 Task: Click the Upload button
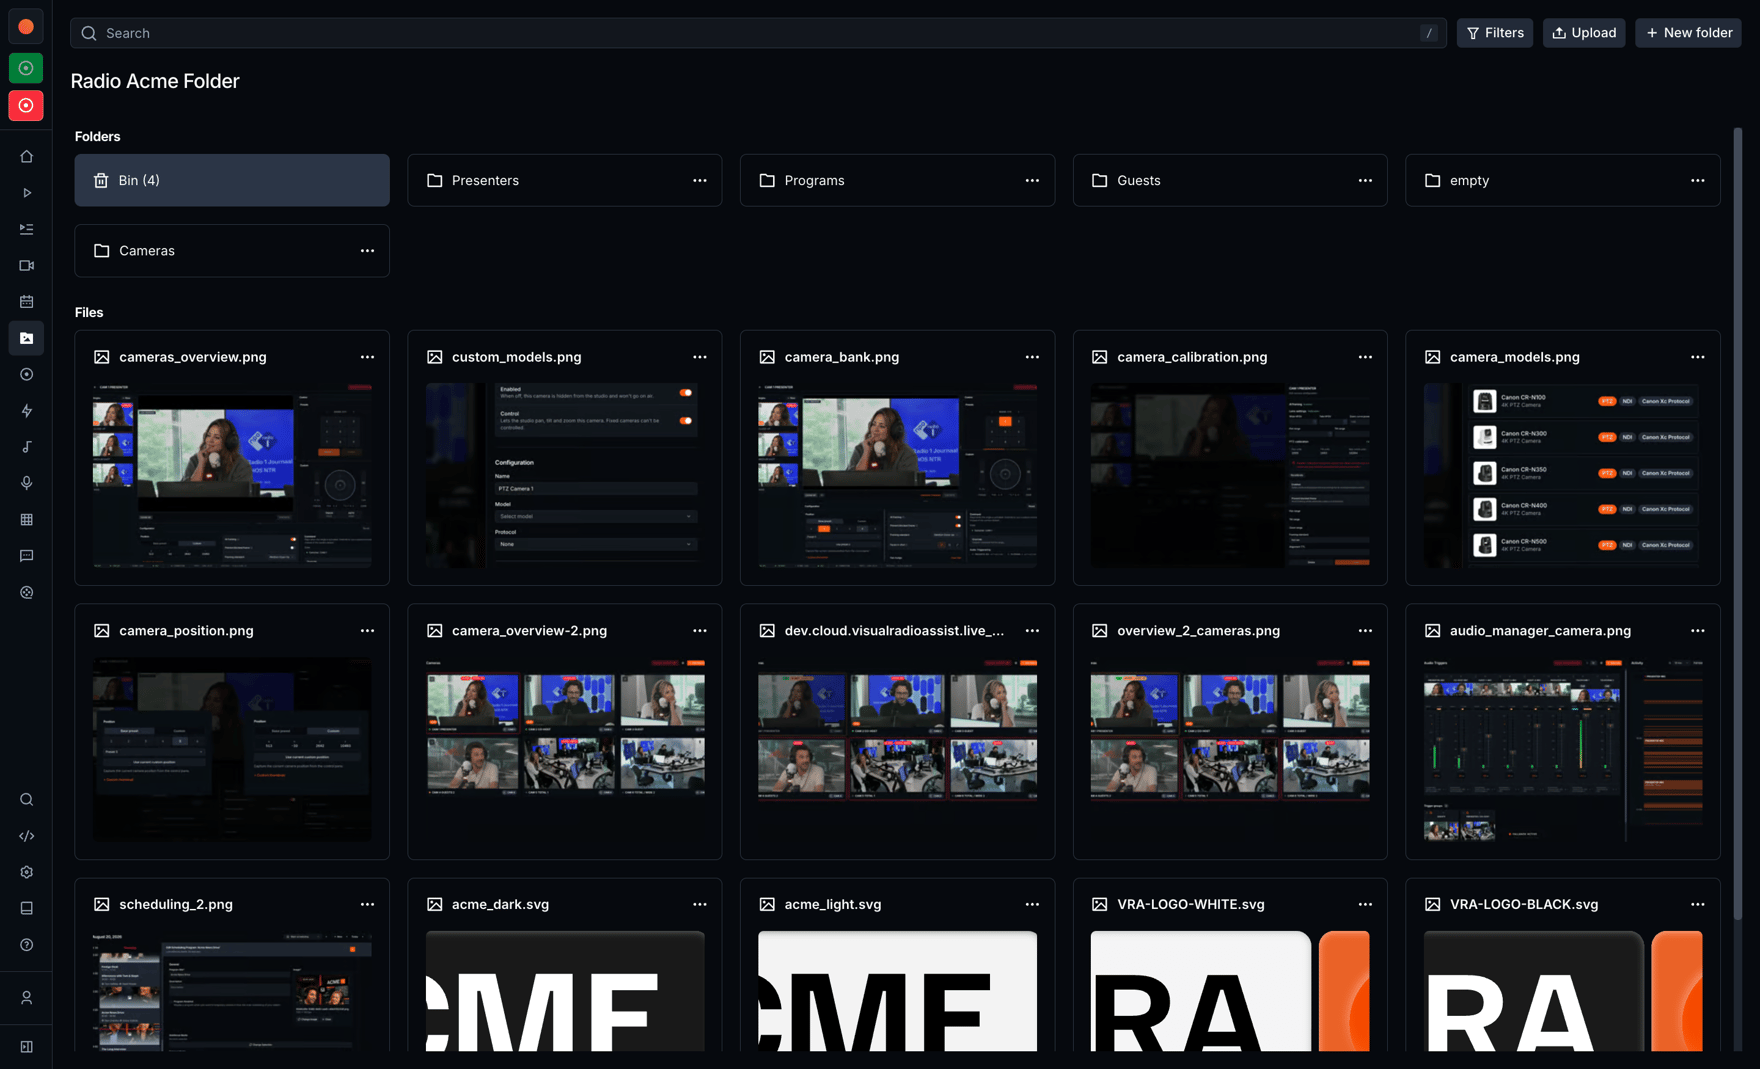coord(1584,33)
